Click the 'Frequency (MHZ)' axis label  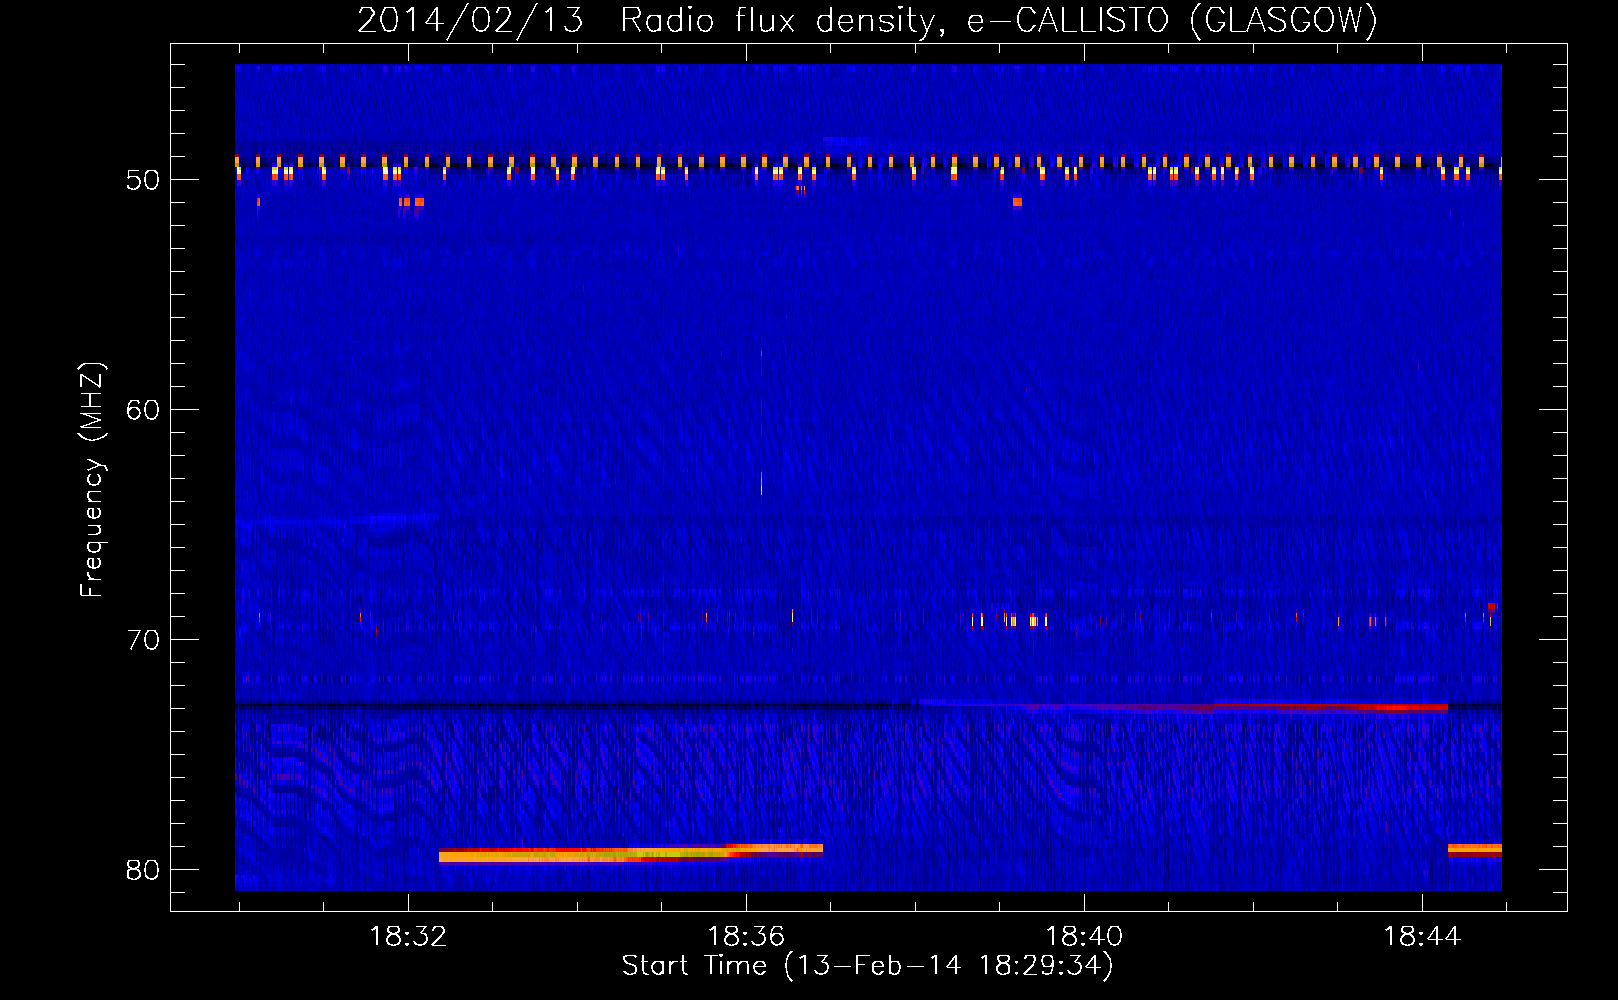click(91, 479)
